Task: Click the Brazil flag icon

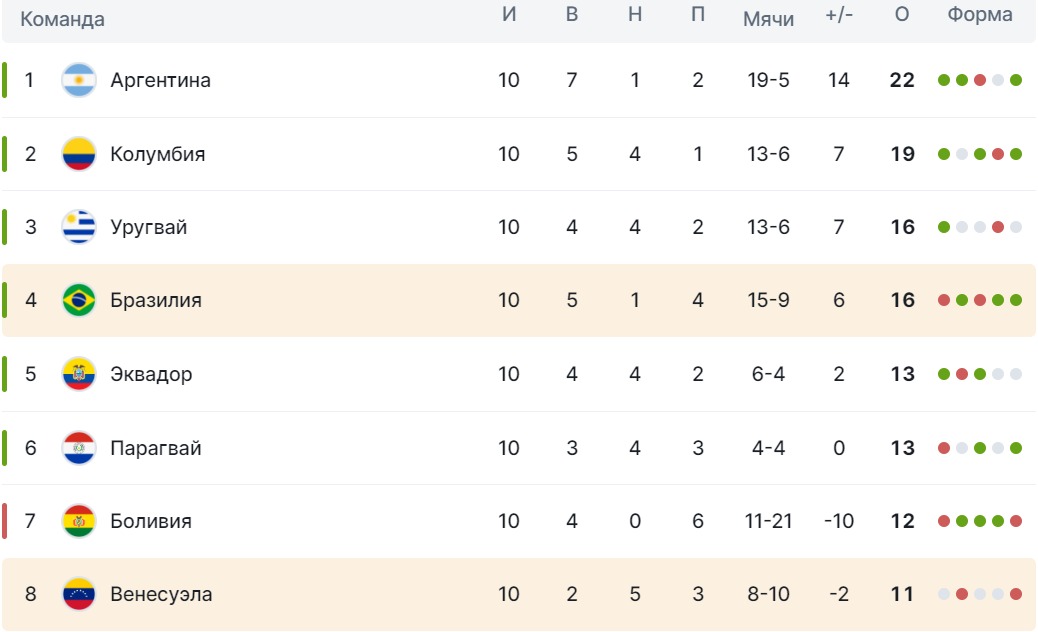Action: (x=78, y=300)
